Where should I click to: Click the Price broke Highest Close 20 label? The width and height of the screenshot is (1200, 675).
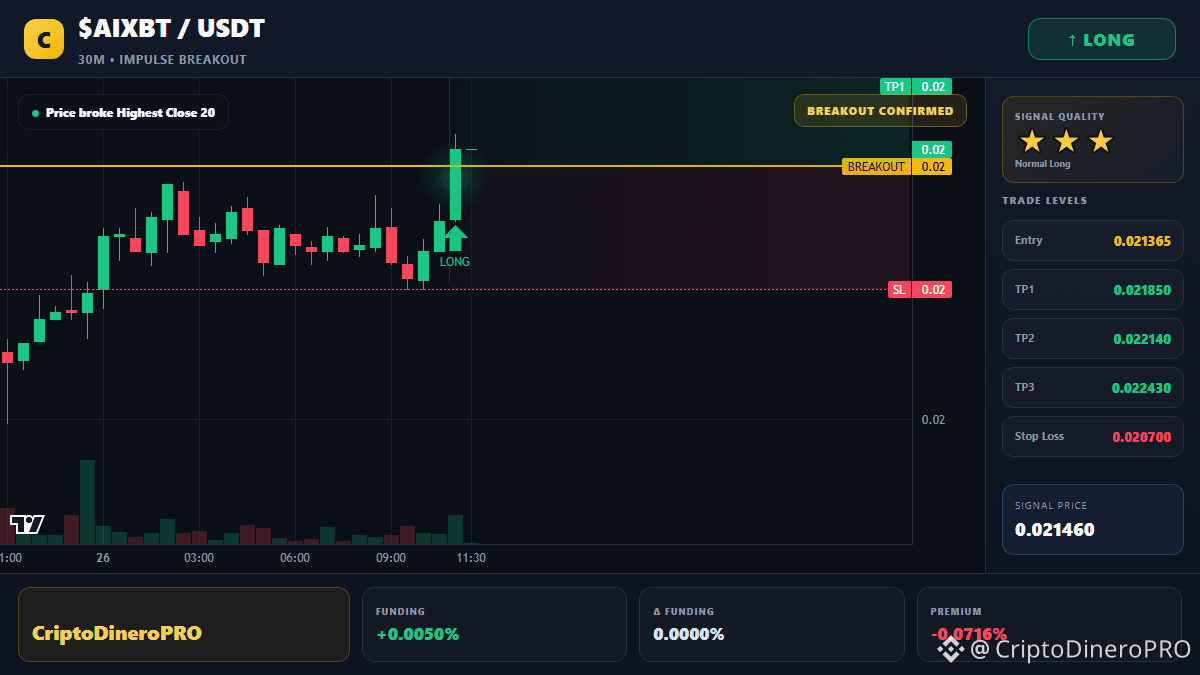pos(123,112)
